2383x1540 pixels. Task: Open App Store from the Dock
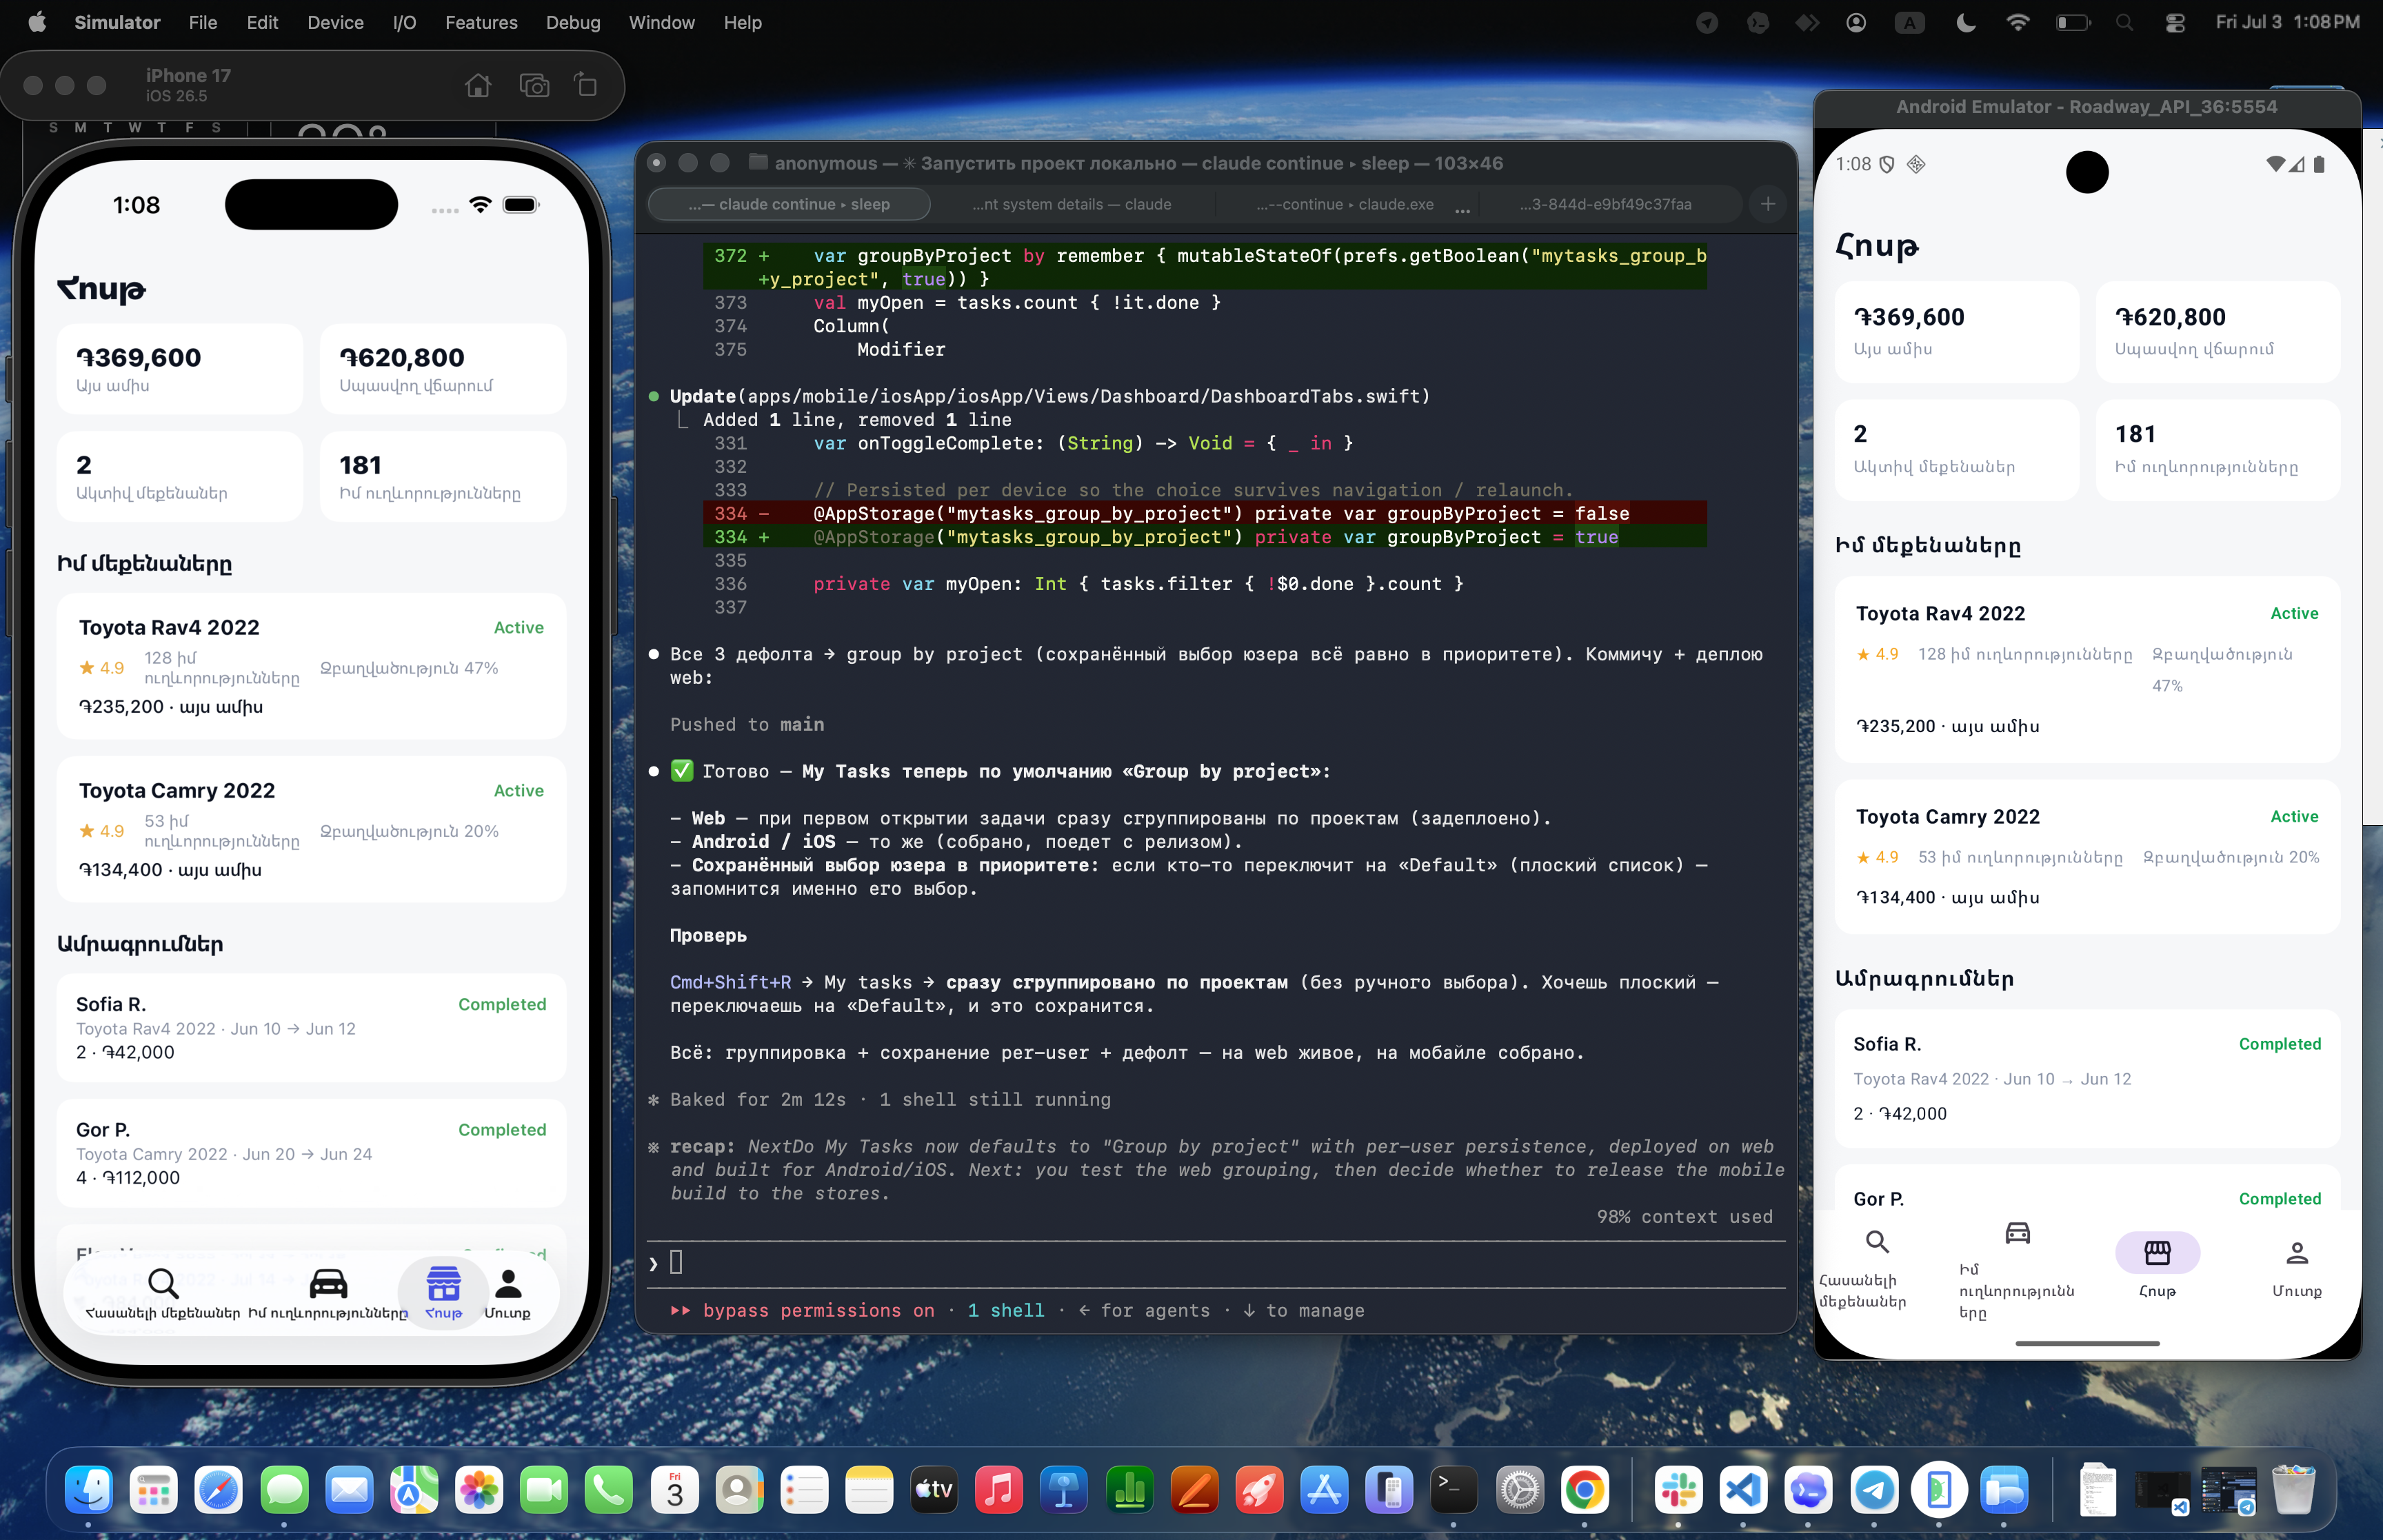pos(1324,1491)
